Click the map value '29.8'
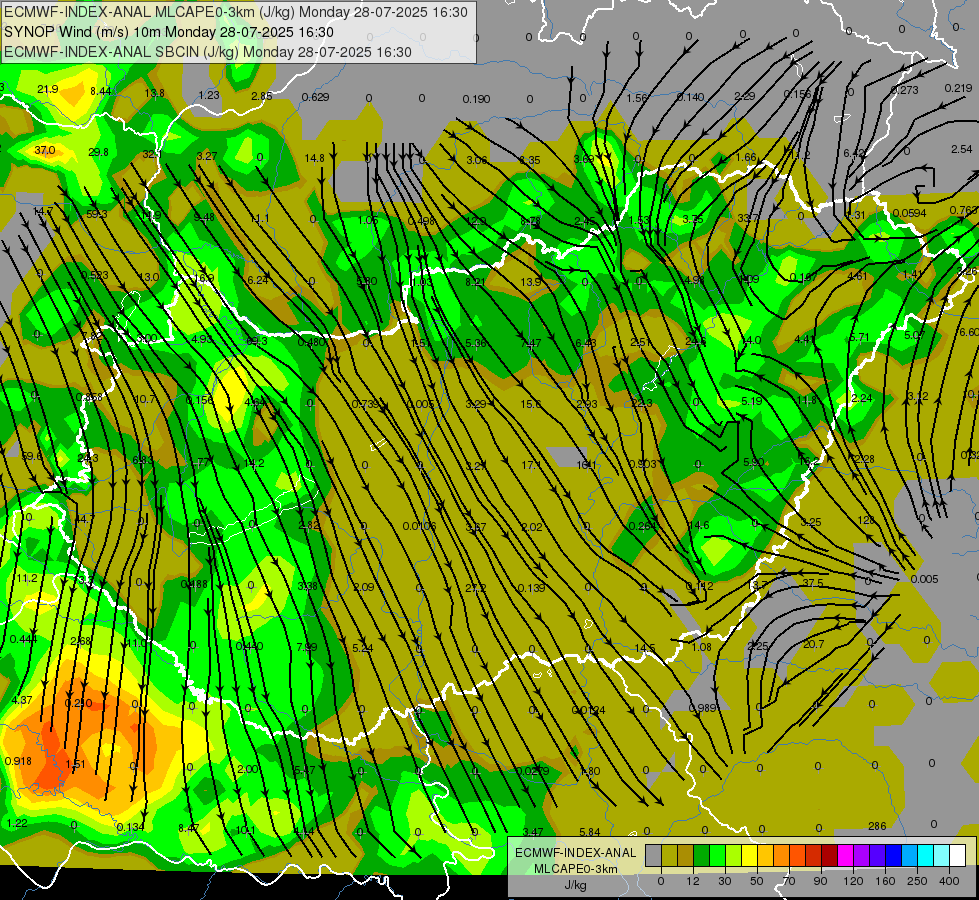The image size is (979, 900). click(98, 152)
